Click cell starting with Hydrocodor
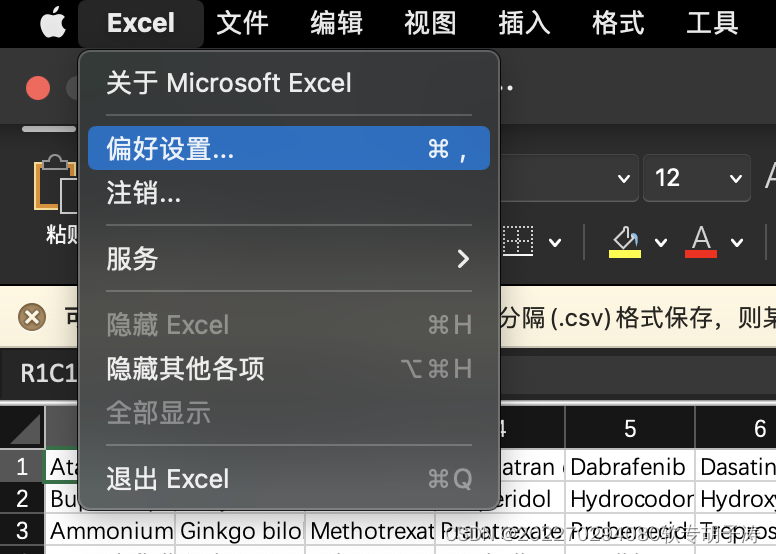The width and height of the screenshot is (776, 554). [x=630, y=499]
